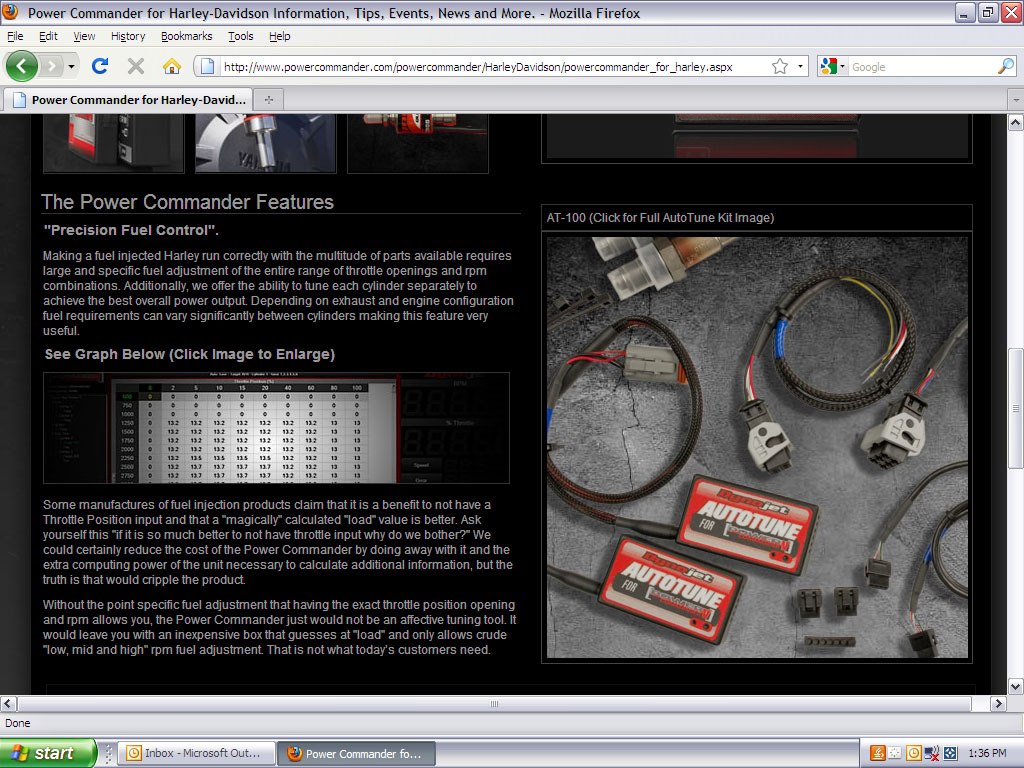1024x768 pixels.
Task: Select the Power Commander for Harley-David... tab
Action: tap(128, 100)
